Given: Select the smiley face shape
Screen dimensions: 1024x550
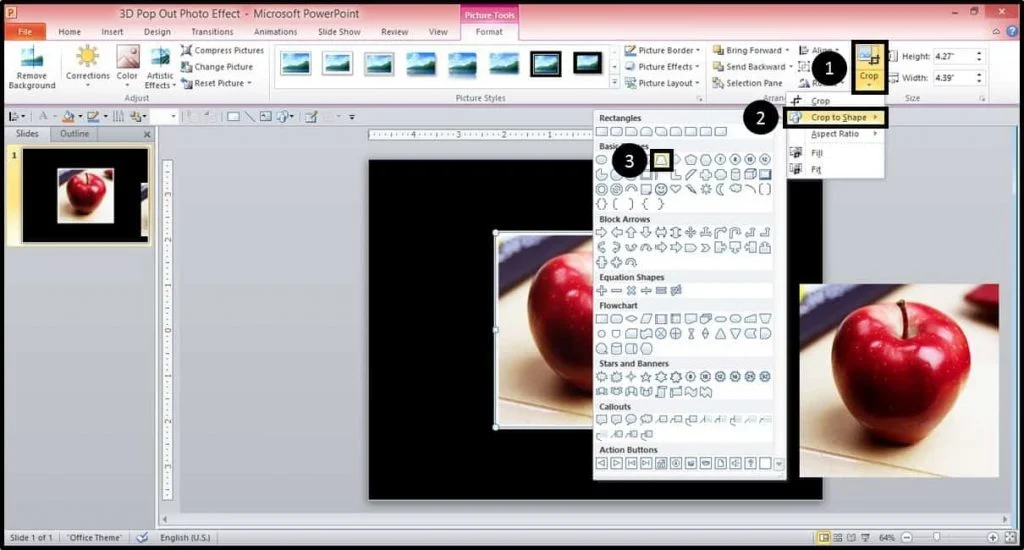Looking at the screenshot, I should click(661, 189).
